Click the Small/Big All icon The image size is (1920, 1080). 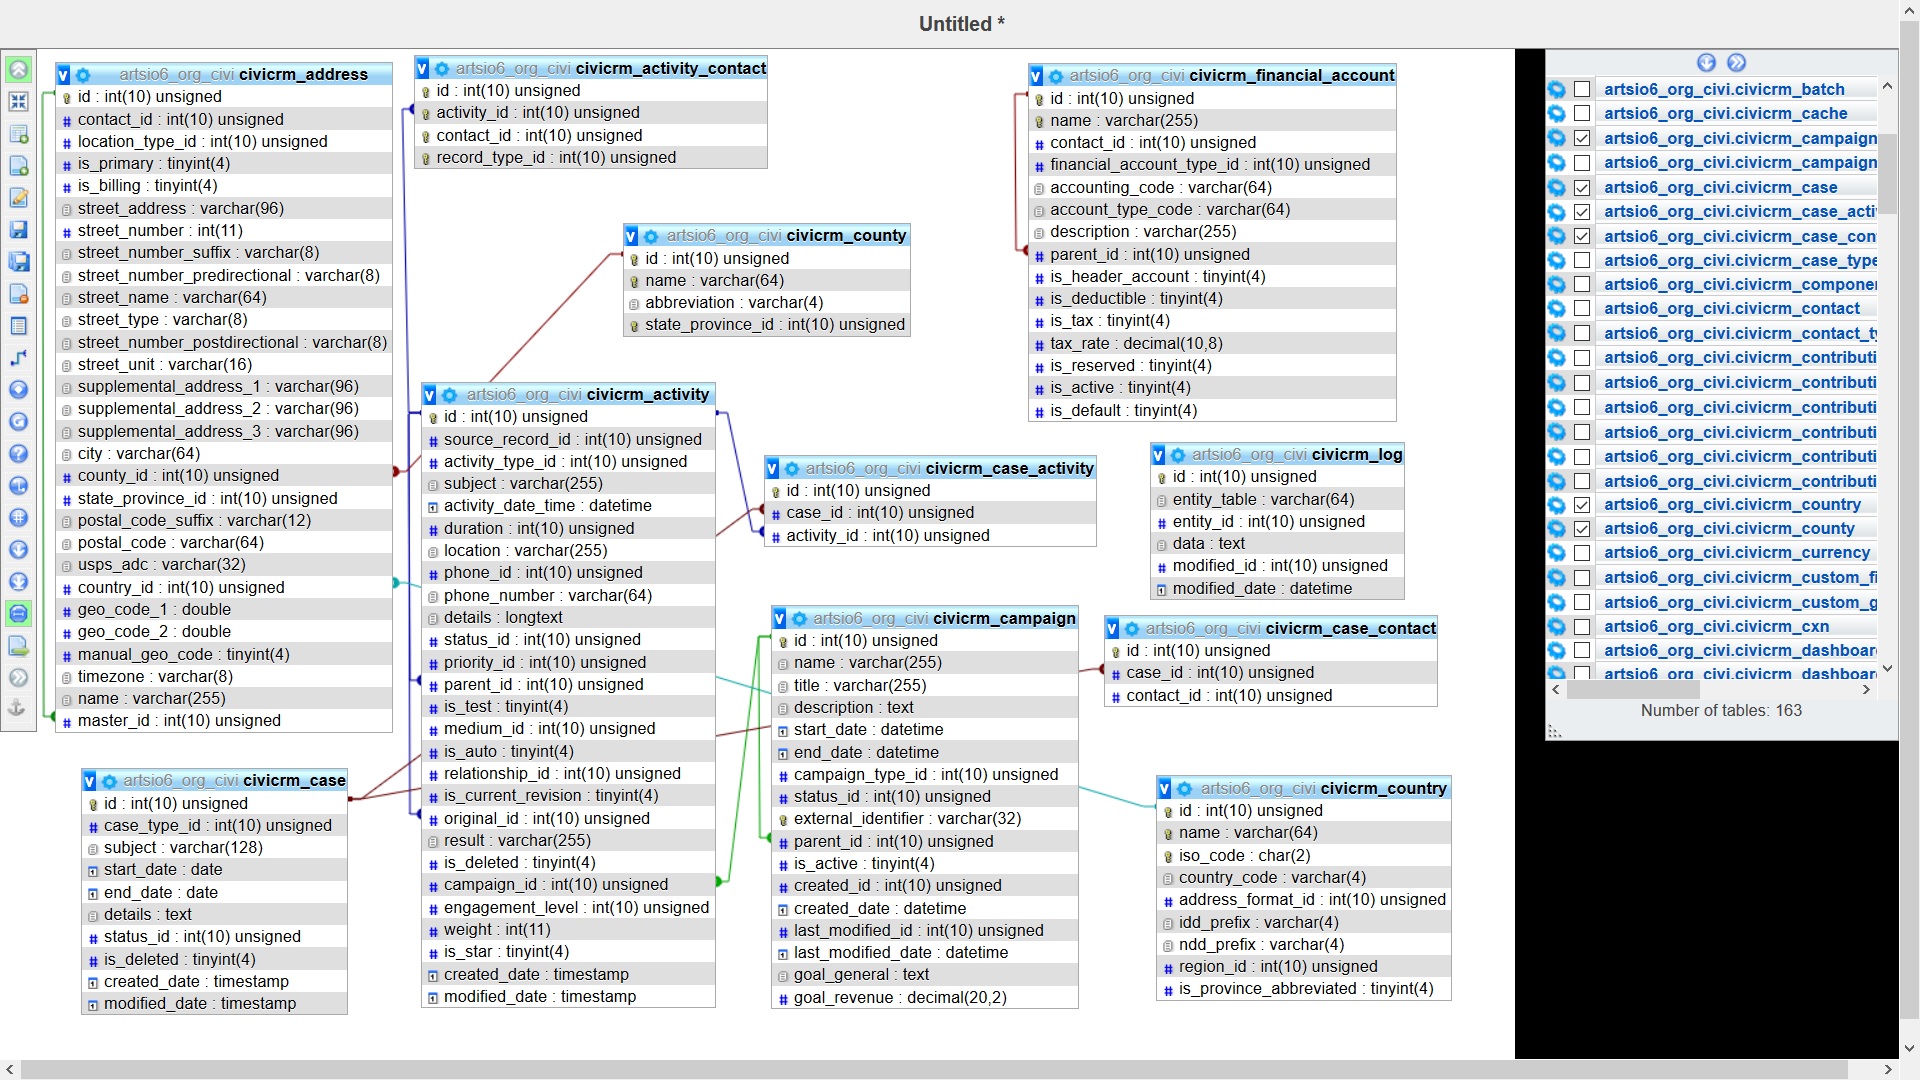18,550
